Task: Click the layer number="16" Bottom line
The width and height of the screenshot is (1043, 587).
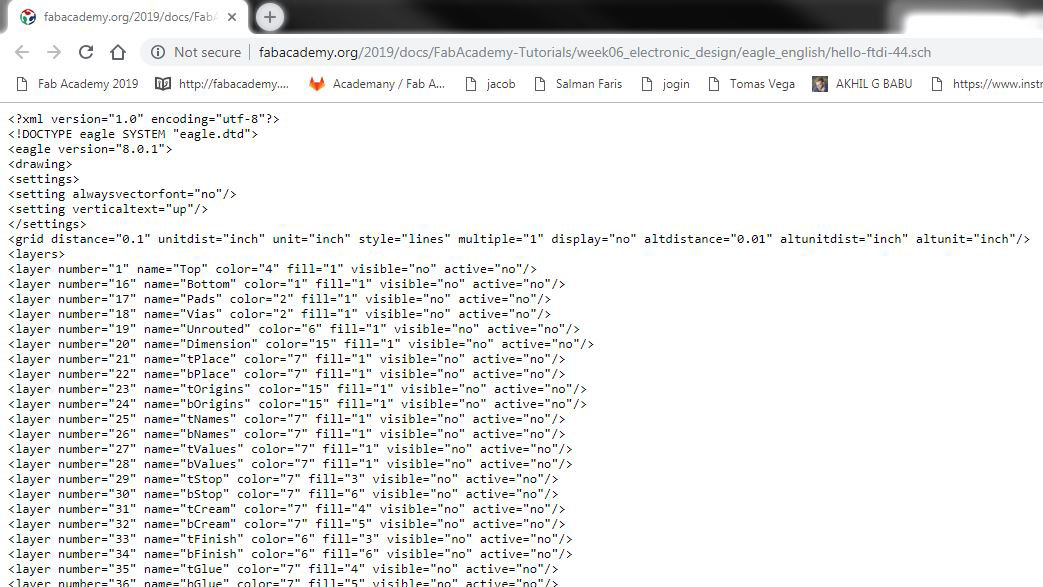Action: [287, 284]
